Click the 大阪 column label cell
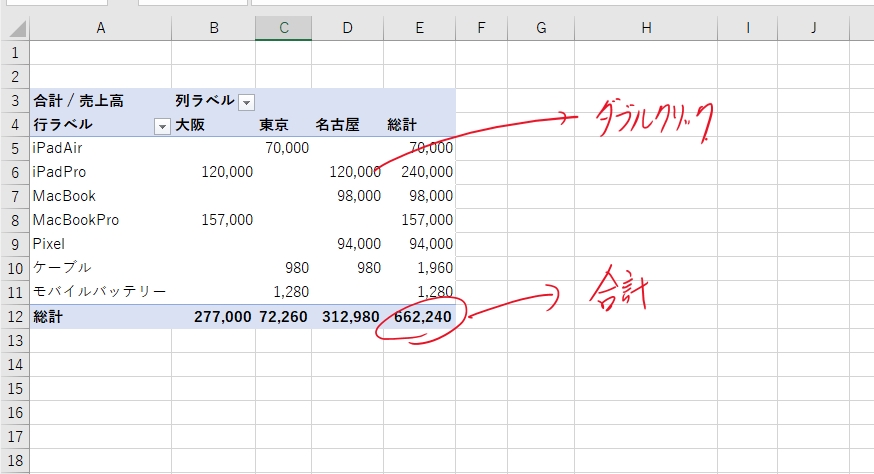The height and width of the screenshot is (474, 874). (x=213, y=125)
